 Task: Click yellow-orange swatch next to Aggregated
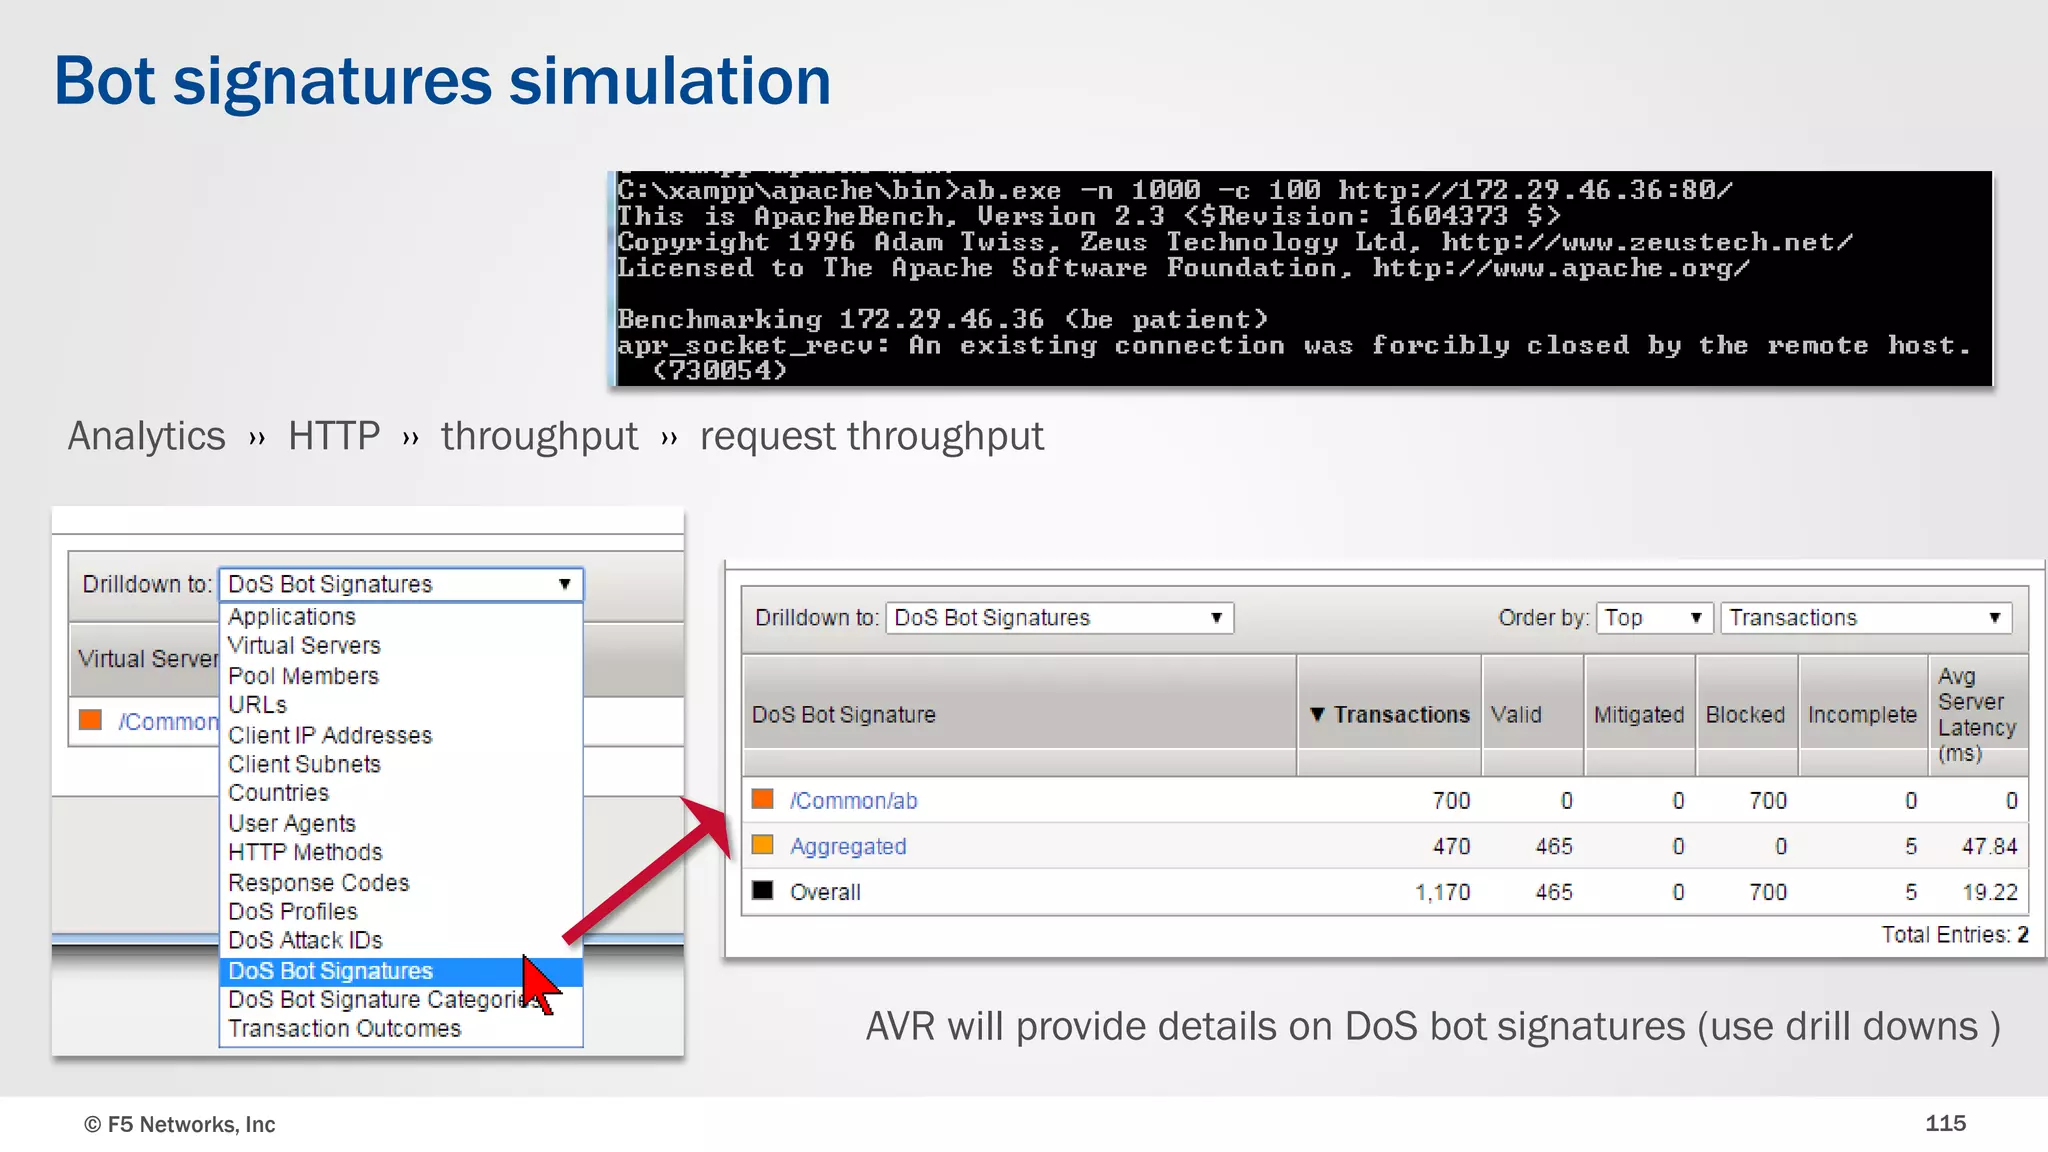[x=763, y=845]
